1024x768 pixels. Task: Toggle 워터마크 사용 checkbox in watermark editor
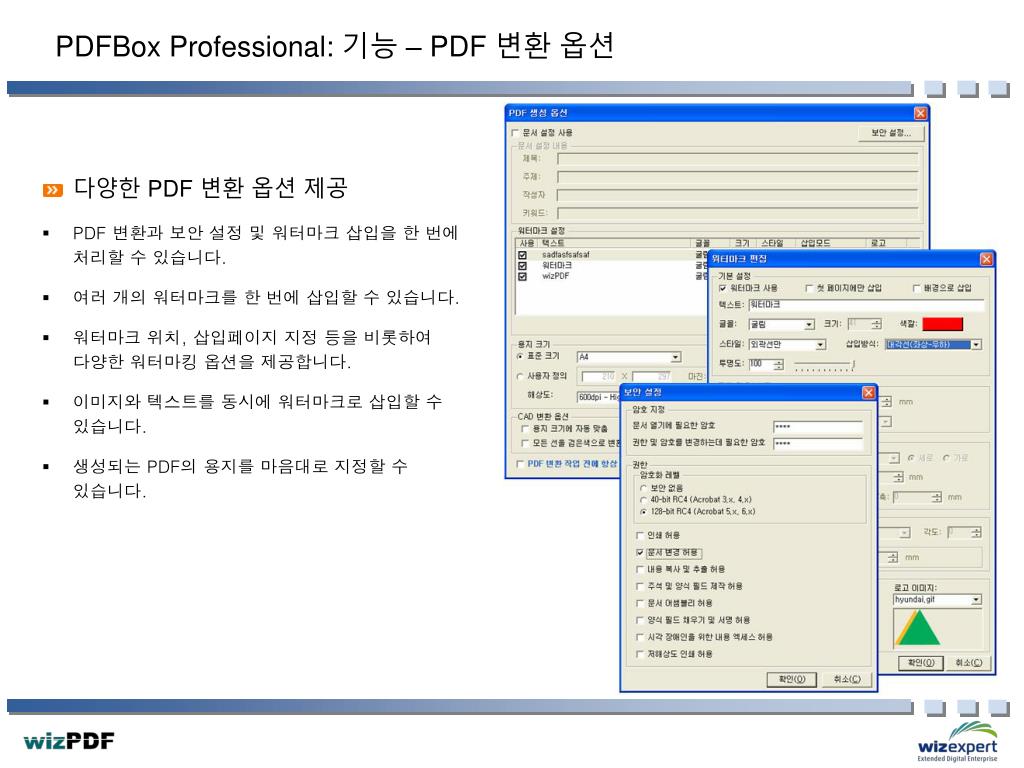[722, 288]
